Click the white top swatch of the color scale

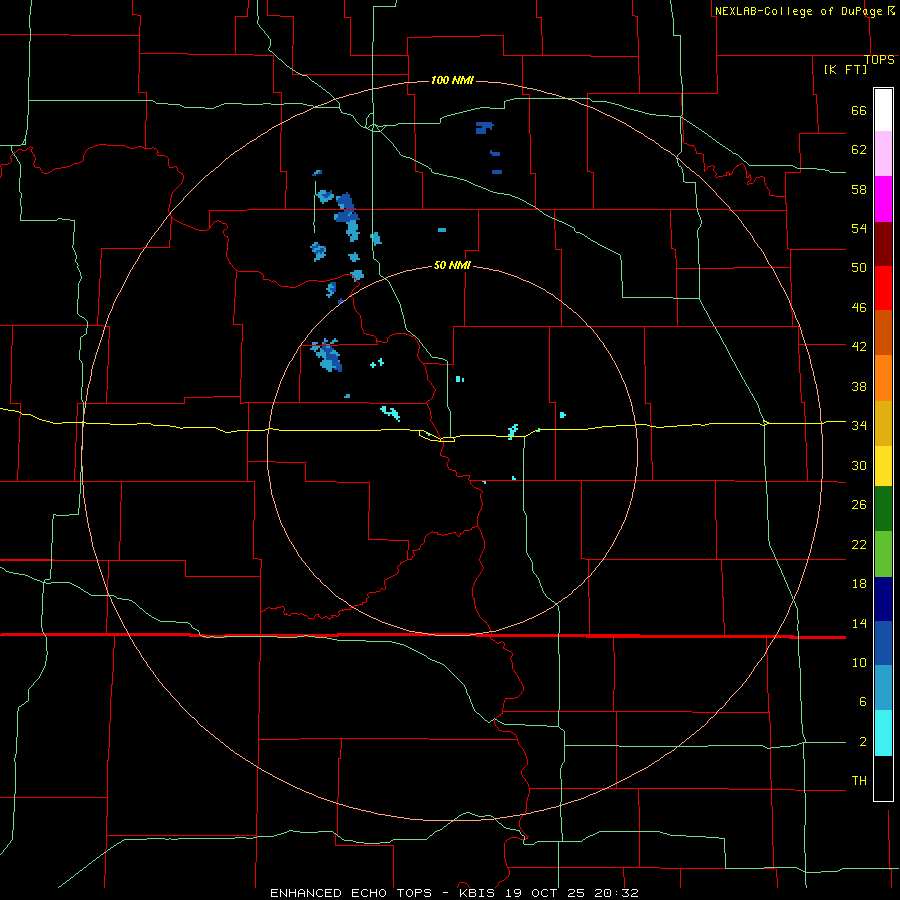tap(883, 110)
